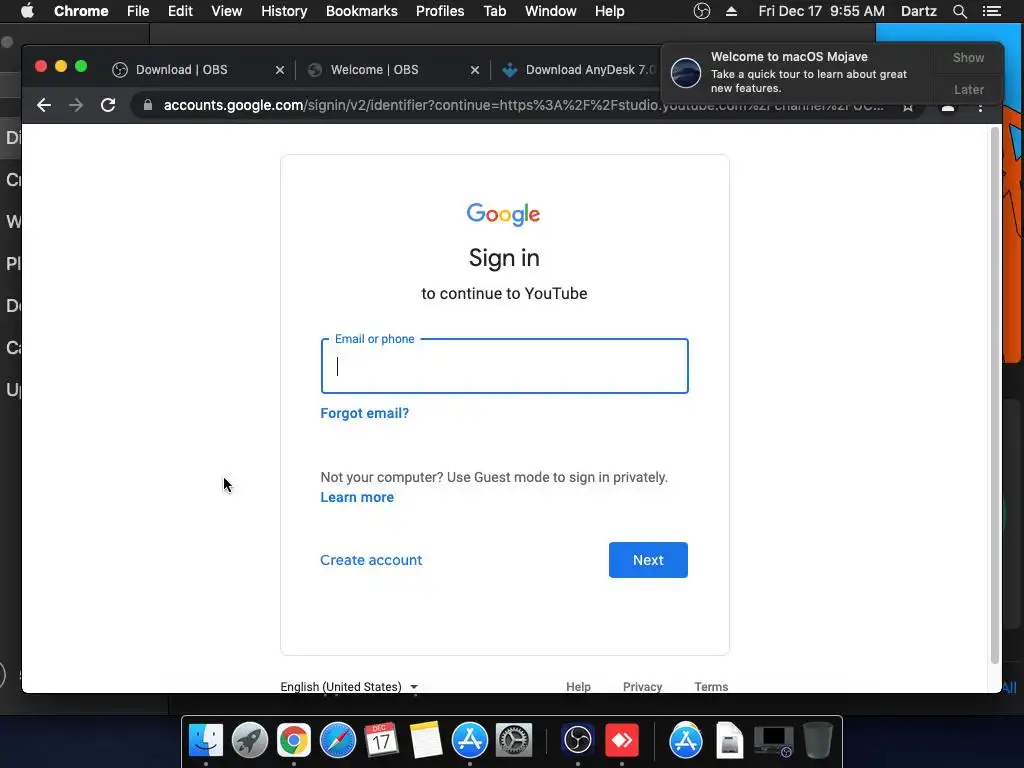The height and width of the screenshot is (768, 1024).
Task: Click the OBS status icon in menu bar
Action: point(701,11)
